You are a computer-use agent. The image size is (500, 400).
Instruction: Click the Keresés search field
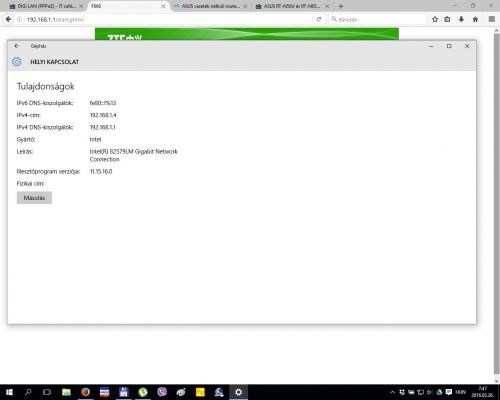click(377, 19)
